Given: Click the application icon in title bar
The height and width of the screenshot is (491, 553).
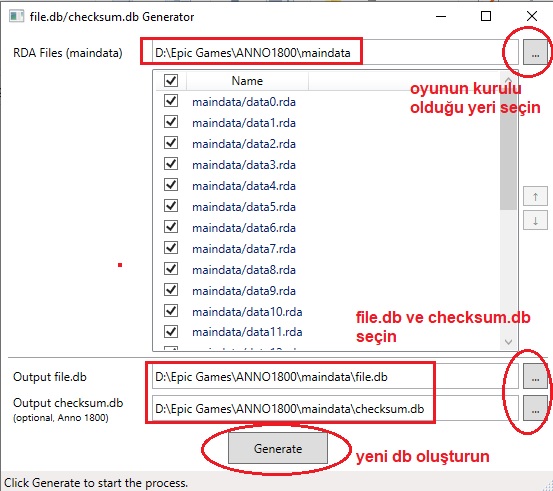Looking at the screenshot, I should click(17, 16).
